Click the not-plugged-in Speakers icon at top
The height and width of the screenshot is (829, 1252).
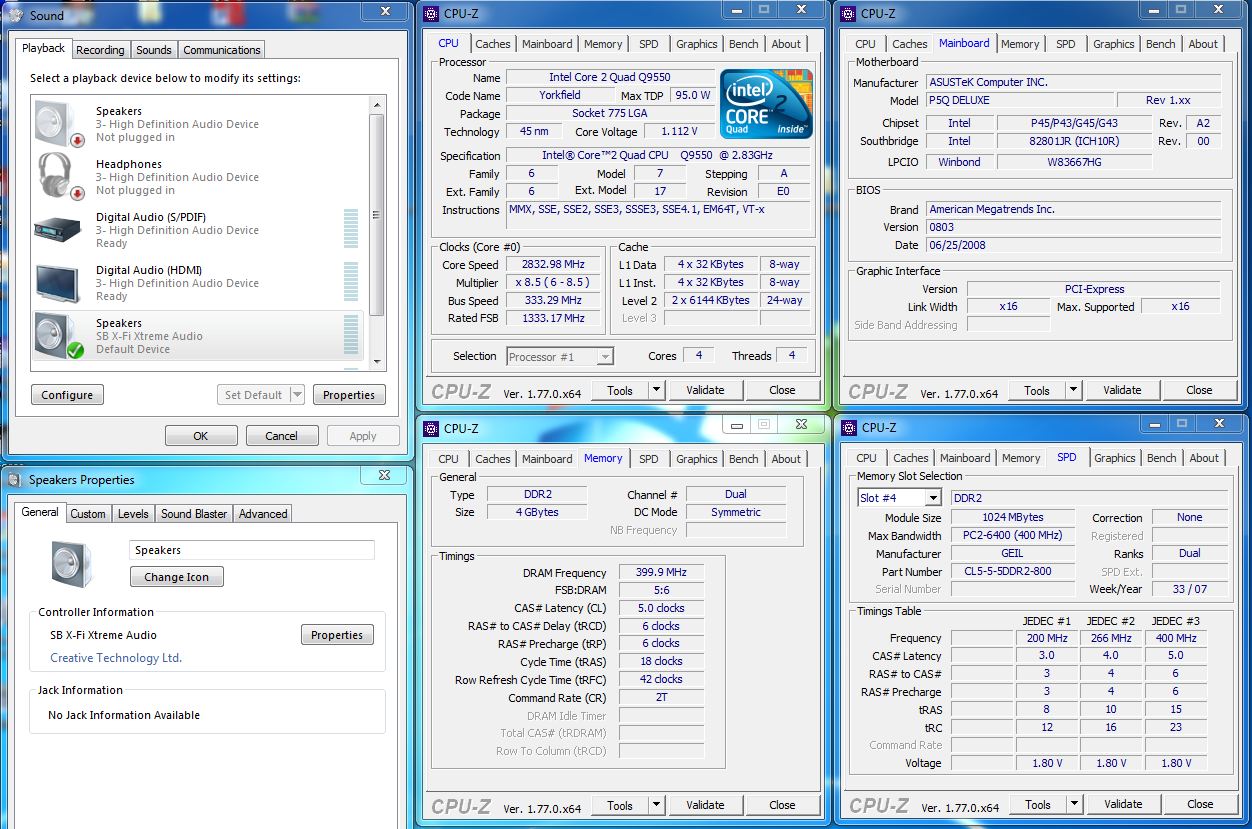pos(56,124)
